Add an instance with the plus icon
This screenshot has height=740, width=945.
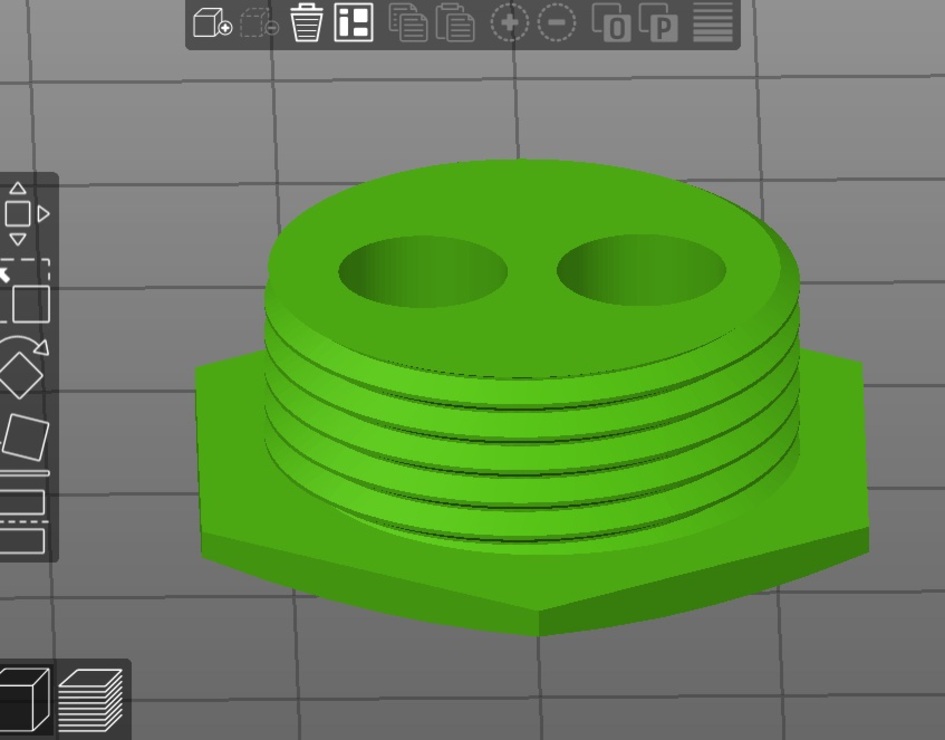[x=509, y=23]
